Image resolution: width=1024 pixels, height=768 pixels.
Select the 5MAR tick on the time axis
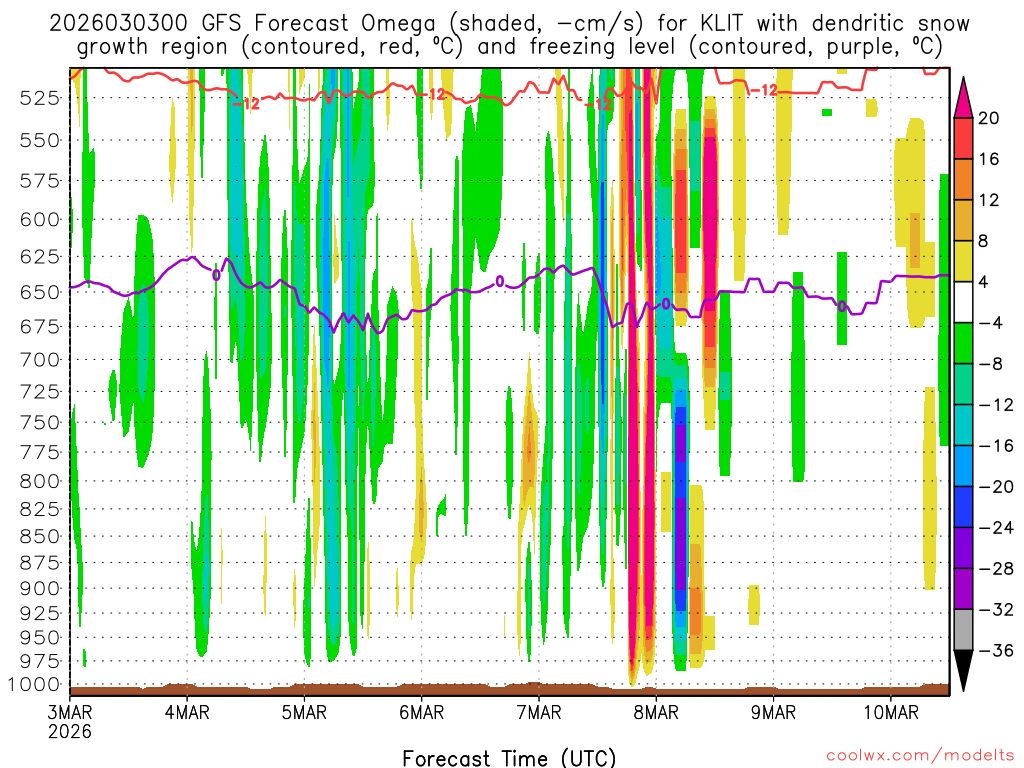coord(304,712)
